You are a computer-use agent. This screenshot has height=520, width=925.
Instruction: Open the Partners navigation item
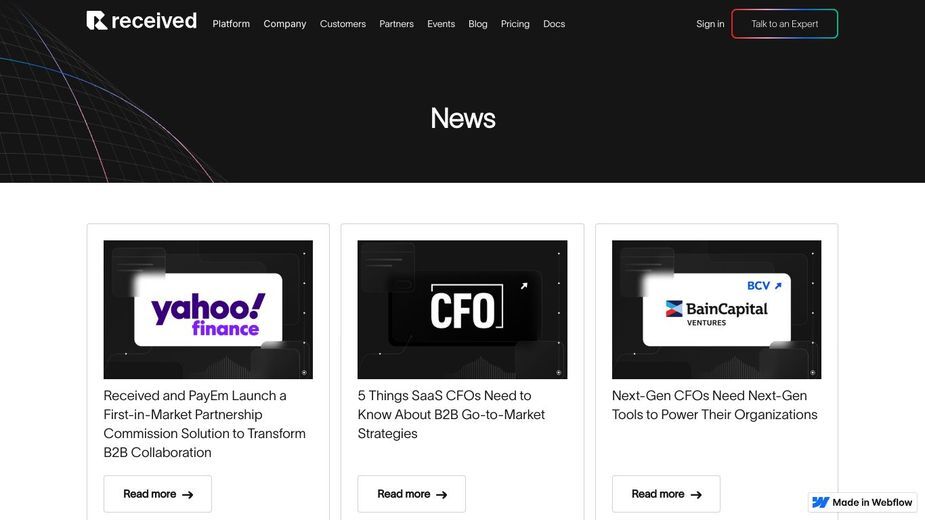[396, 24]
